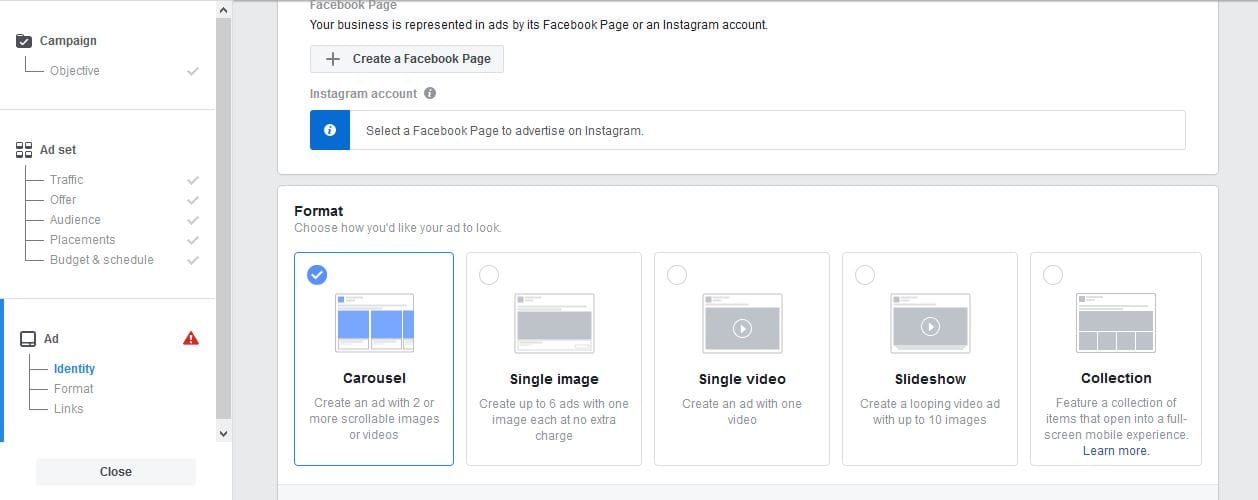Jump to the Format subsection in sidebar
The width and height of the screenshot is (1258, 500).
73,389
